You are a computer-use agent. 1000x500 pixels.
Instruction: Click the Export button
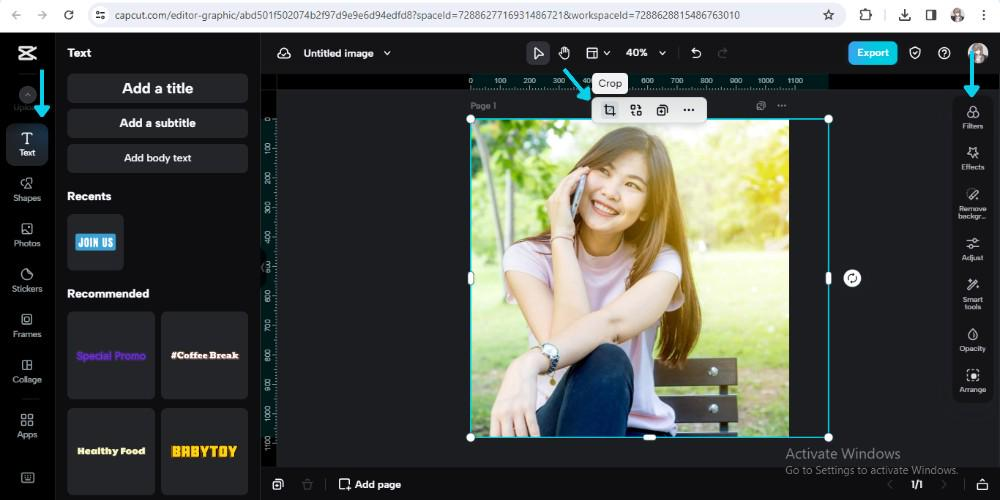(x=872, y=53)
